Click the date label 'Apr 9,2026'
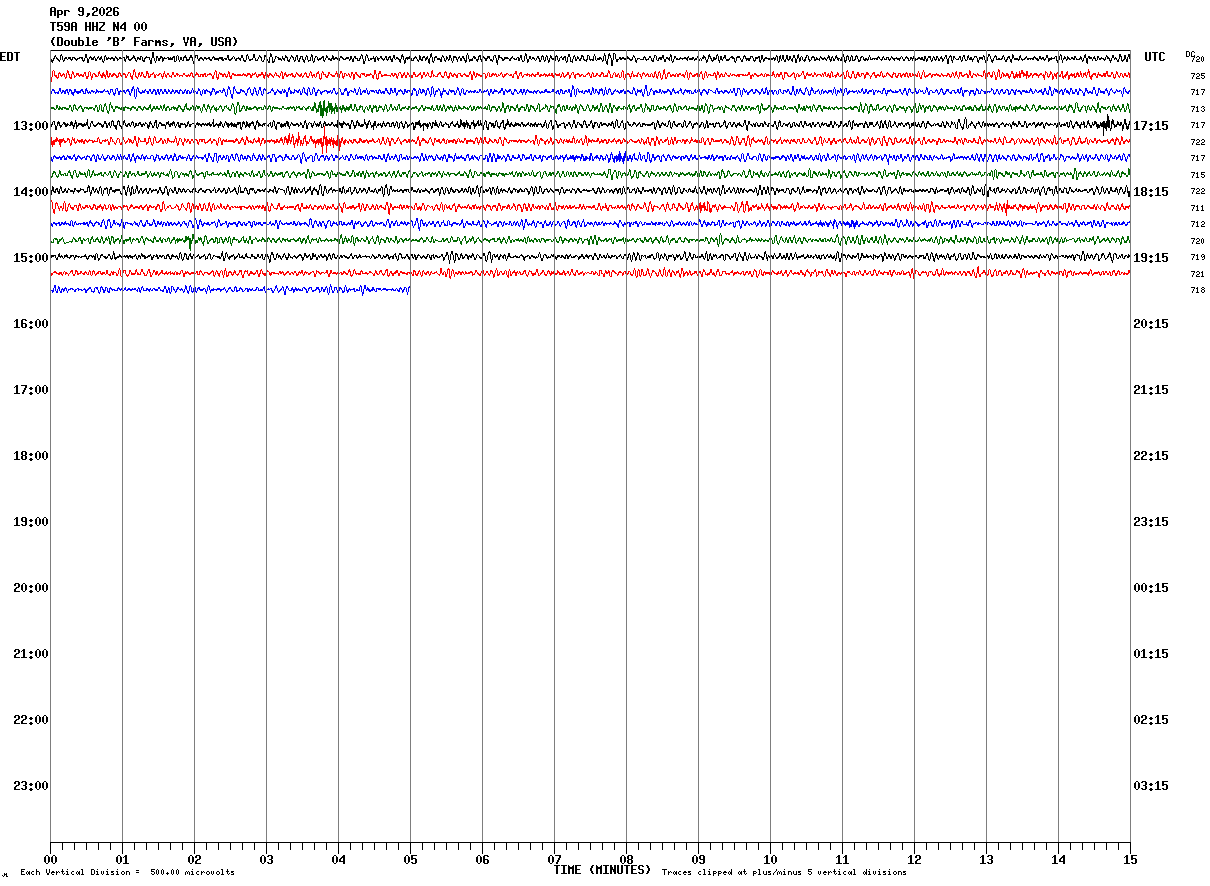The image size is (1210, 886). 84,12
